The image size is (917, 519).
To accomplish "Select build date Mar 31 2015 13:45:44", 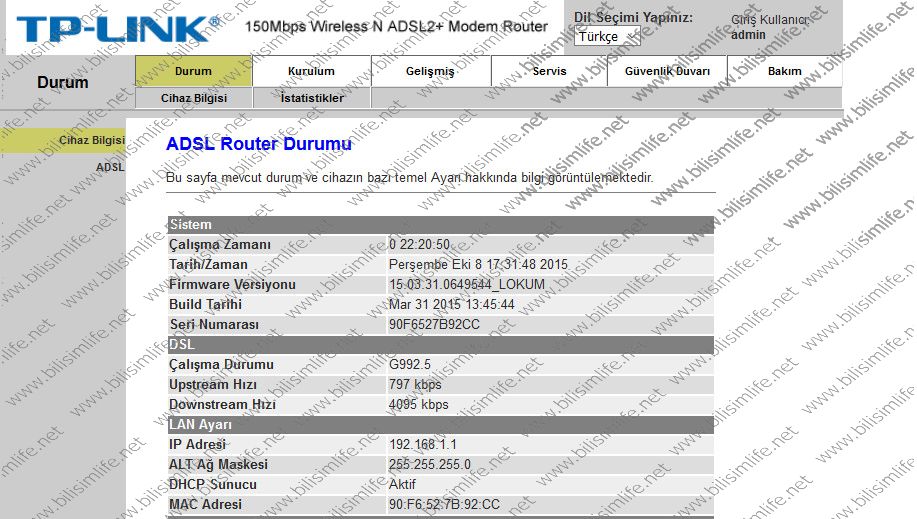I will pyautogui.click(x=451, y=304).
